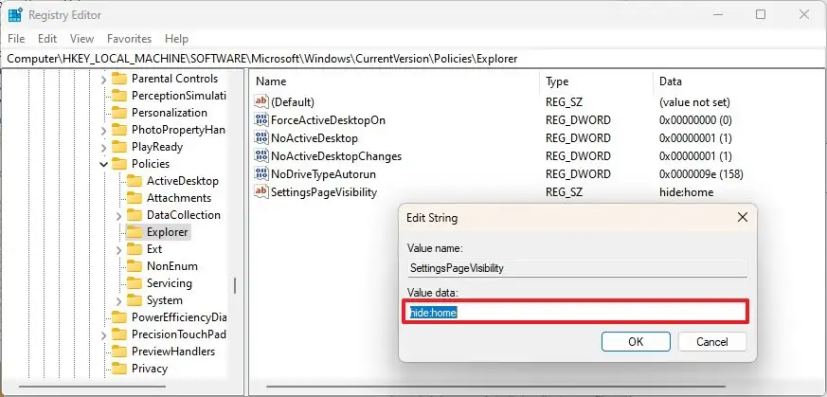Select the Servicing folder icon
Screen dimensions: 827x397
click(135, 284)
